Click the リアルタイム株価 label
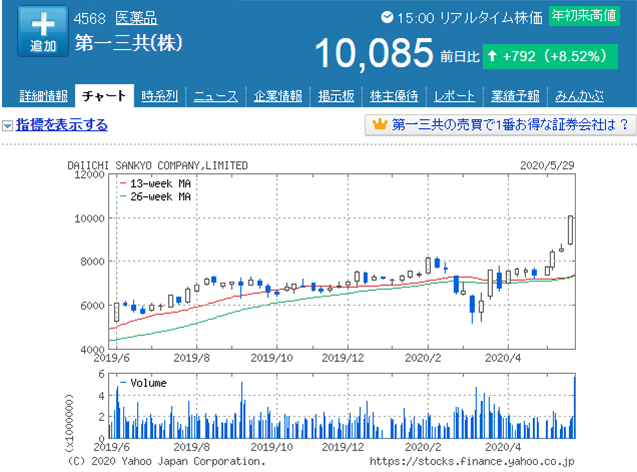Screen dimensions: 637x472 491,17
